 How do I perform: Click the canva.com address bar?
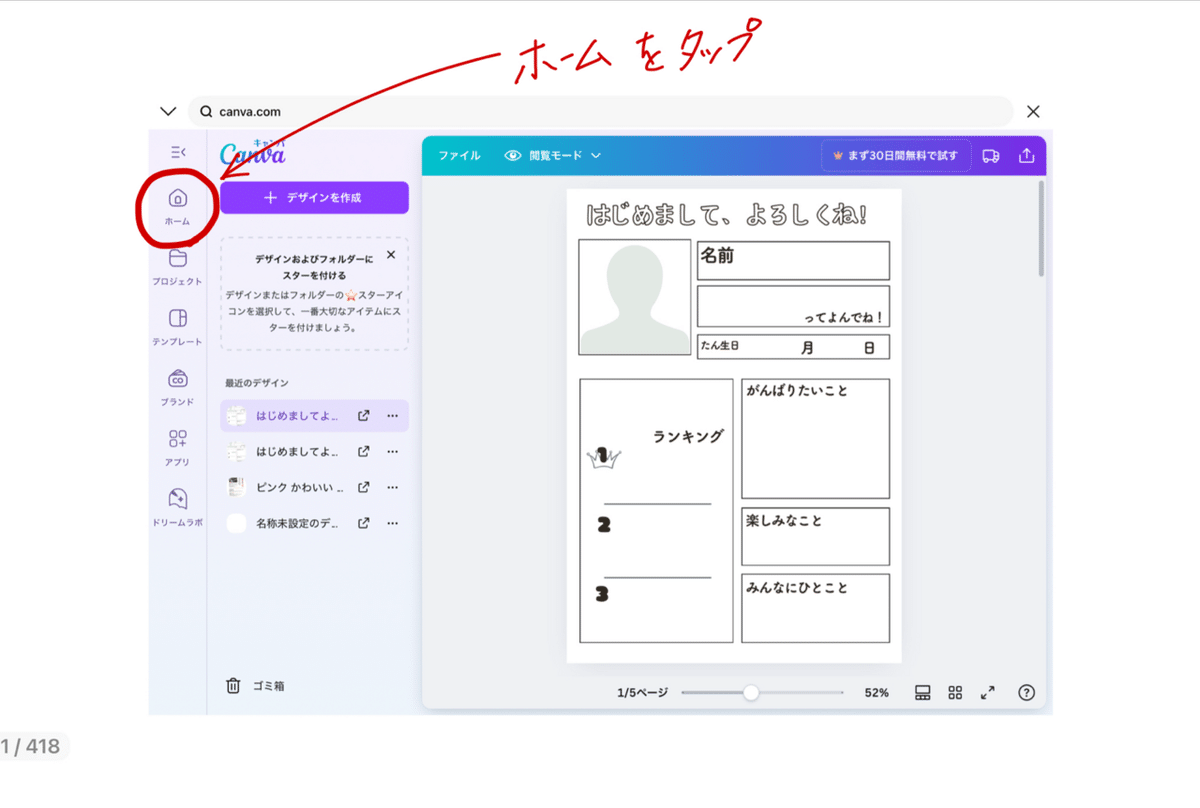(601, 112)
